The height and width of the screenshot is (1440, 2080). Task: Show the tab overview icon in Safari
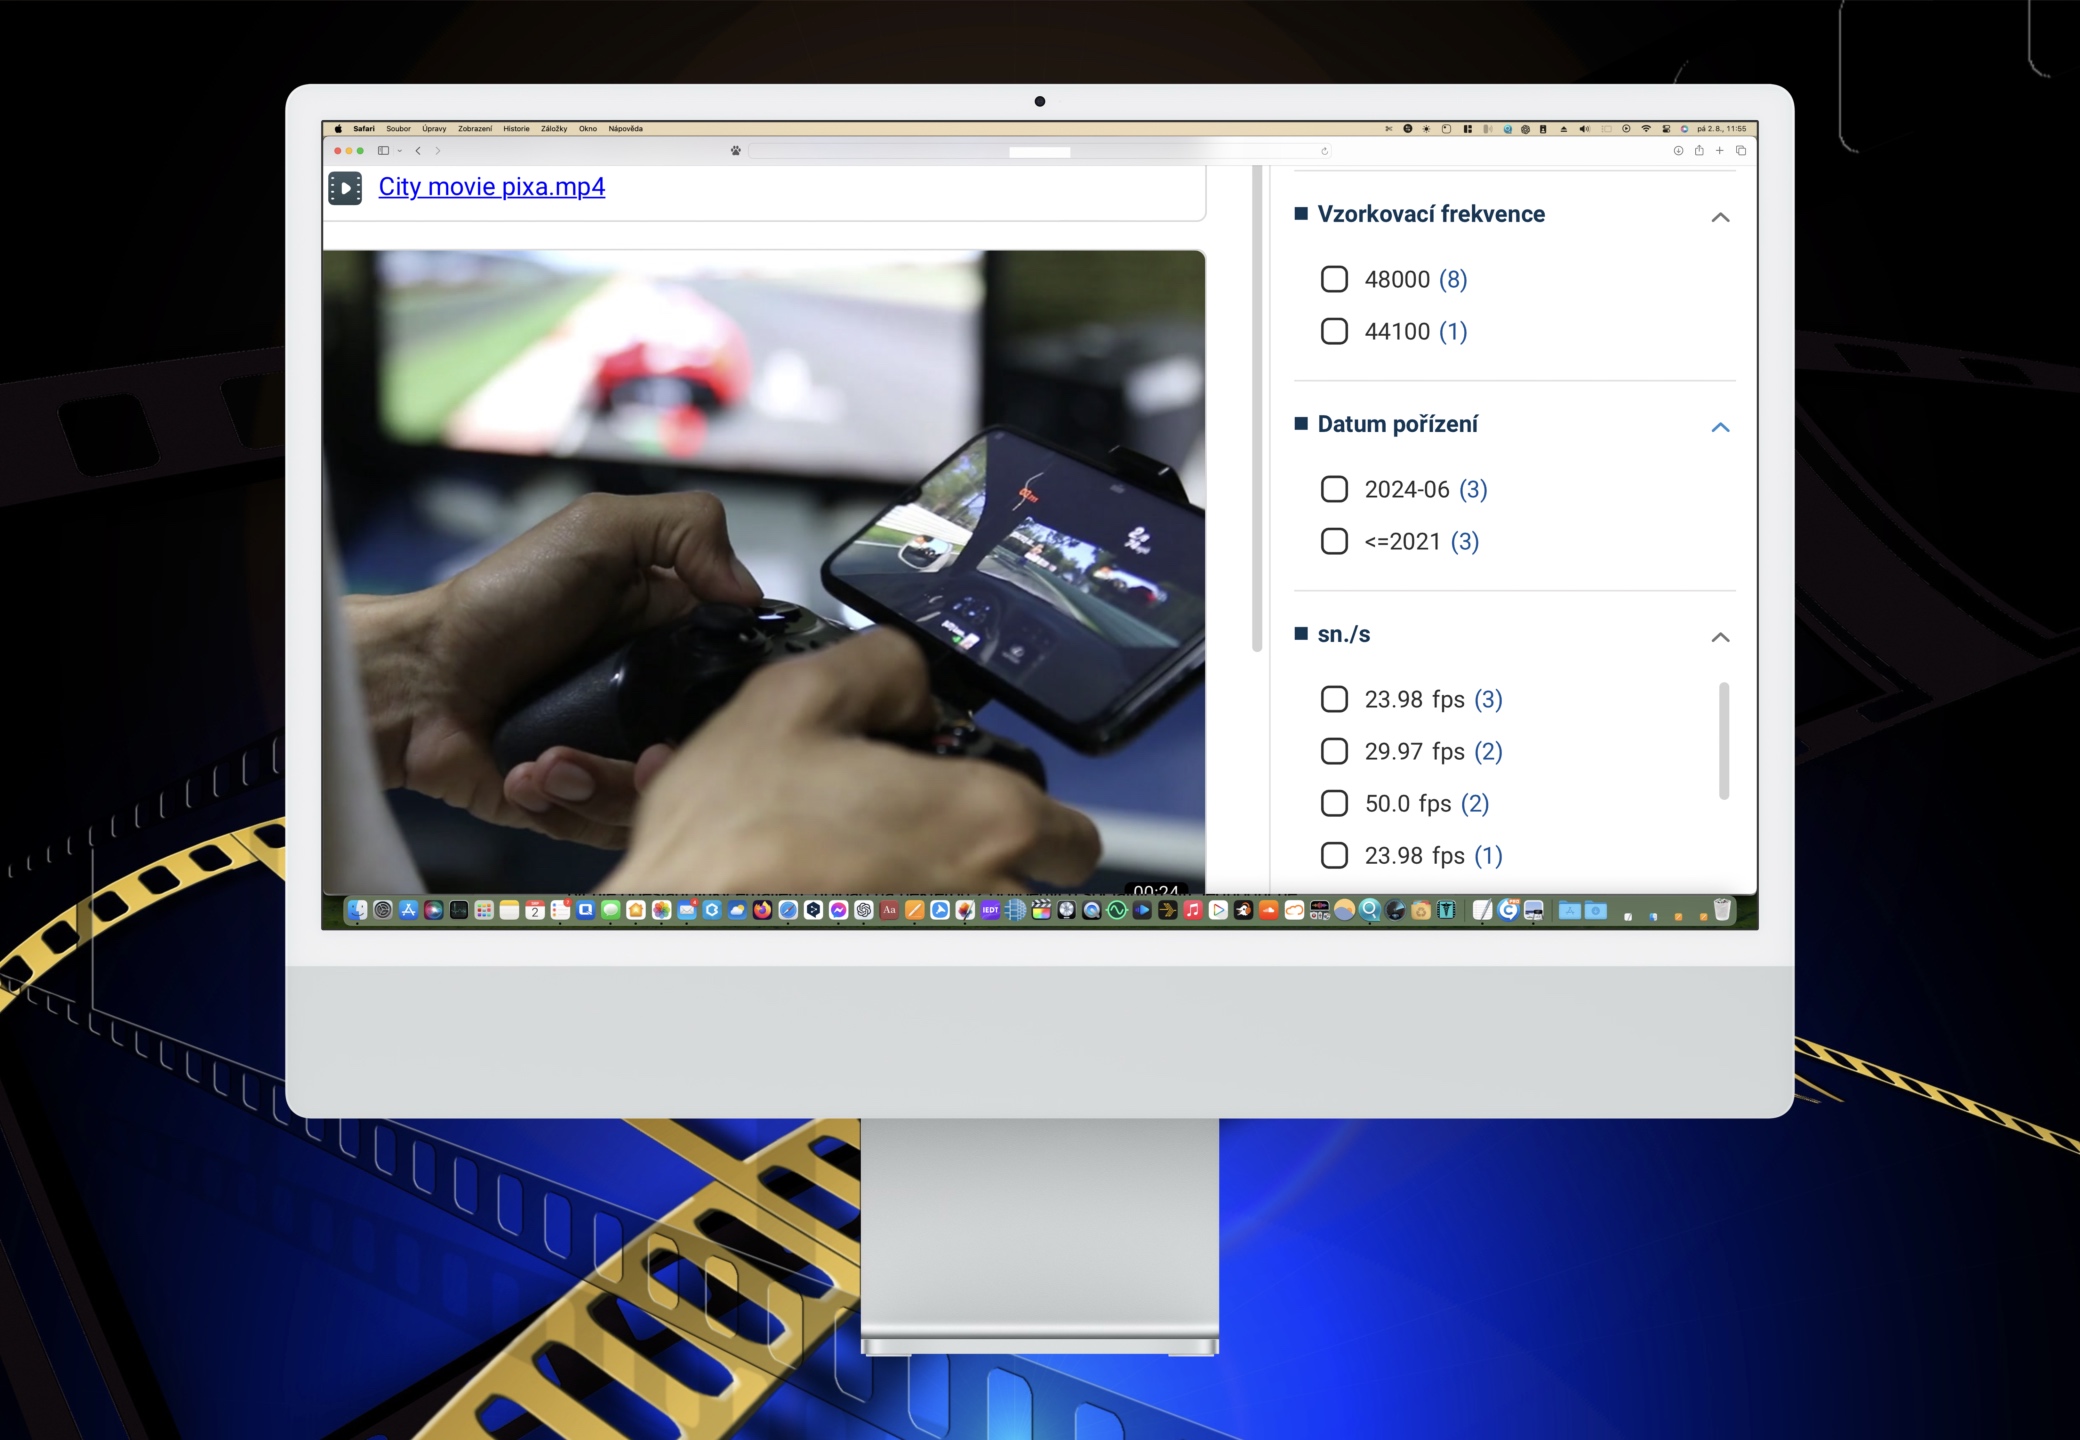click(1741, 151)
